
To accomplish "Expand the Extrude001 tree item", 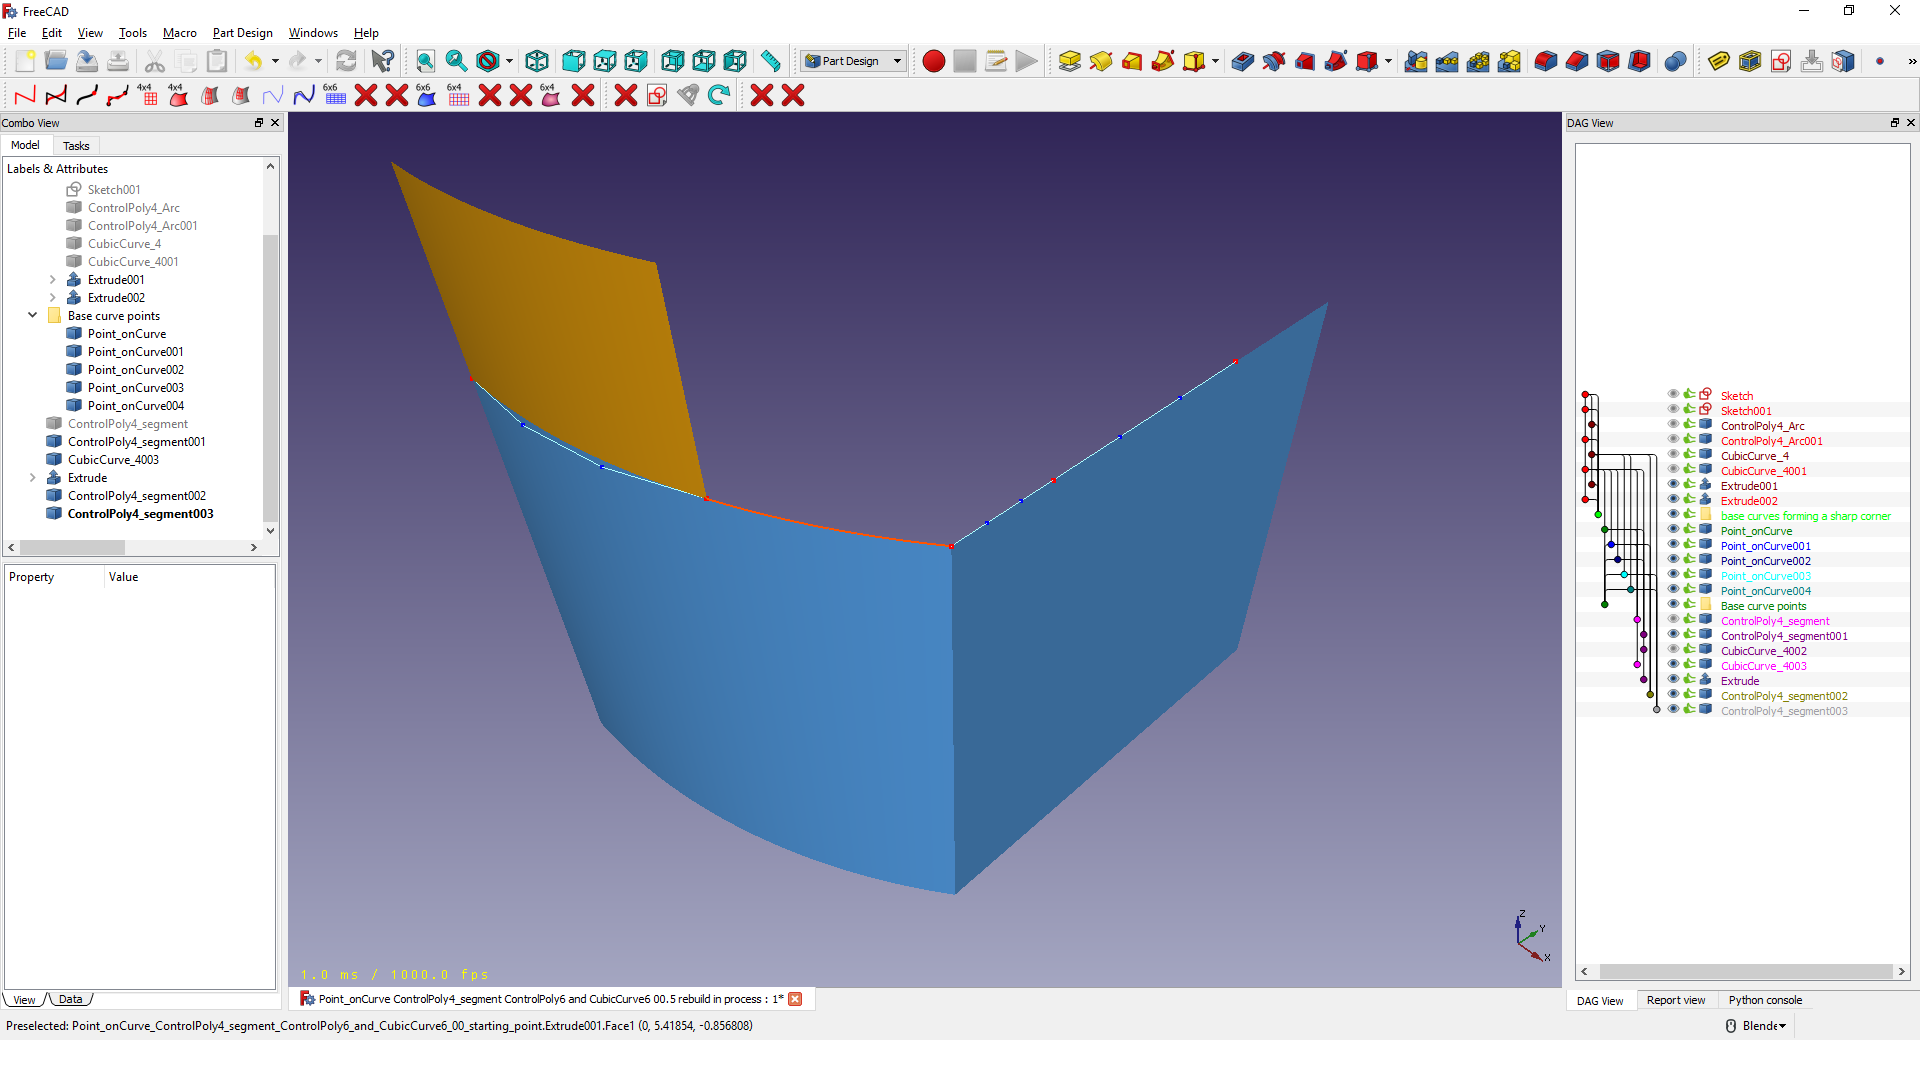I will [53, 280].
